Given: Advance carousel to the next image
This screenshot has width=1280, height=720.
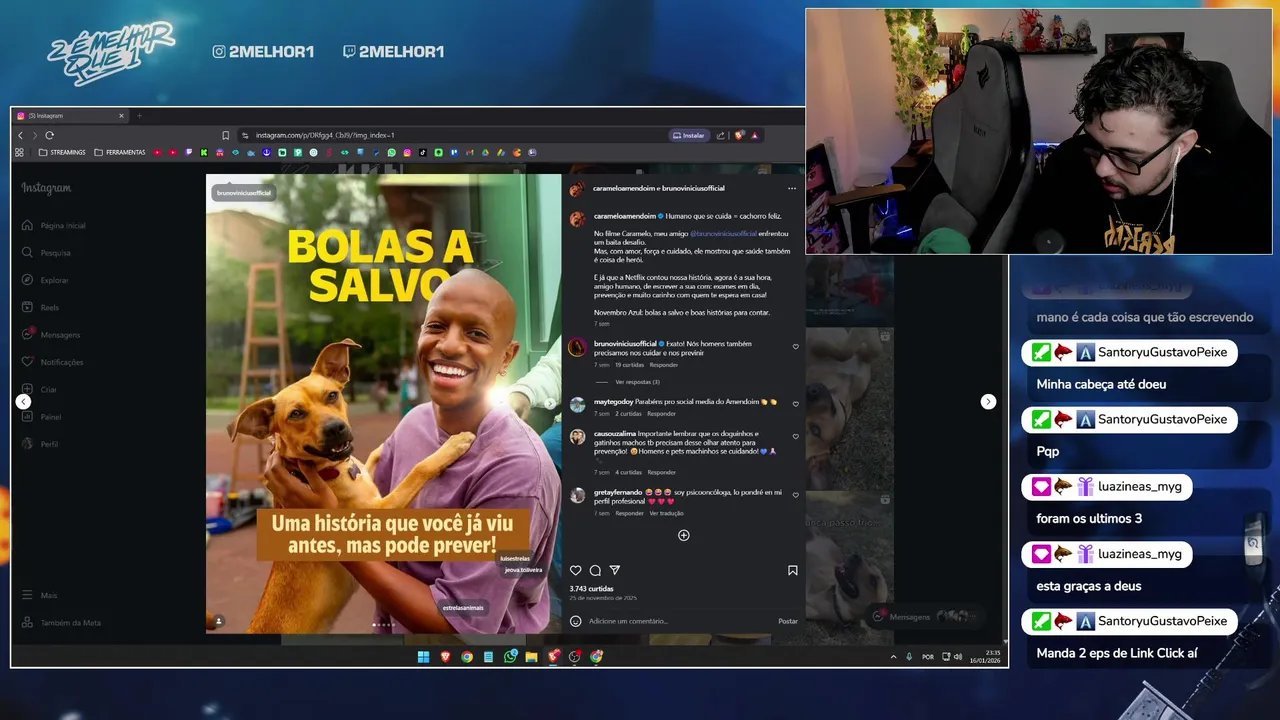Looking at the screenshot, I should click(549, 403).
